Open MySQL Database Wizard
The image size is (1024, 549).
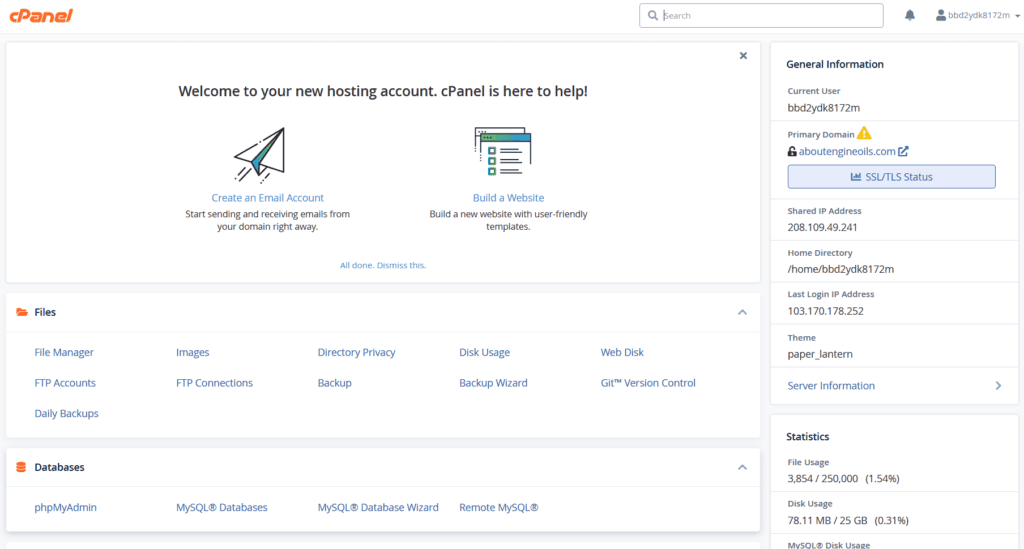[x=378, y=507]
